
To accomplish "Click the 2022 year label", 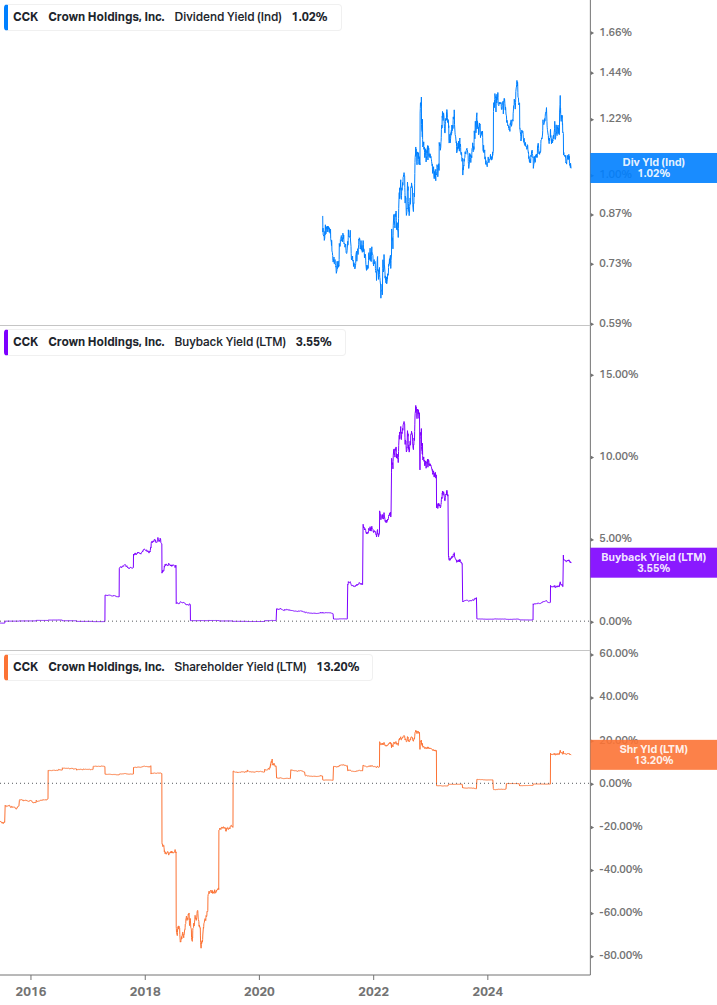I will click(373, 992).
